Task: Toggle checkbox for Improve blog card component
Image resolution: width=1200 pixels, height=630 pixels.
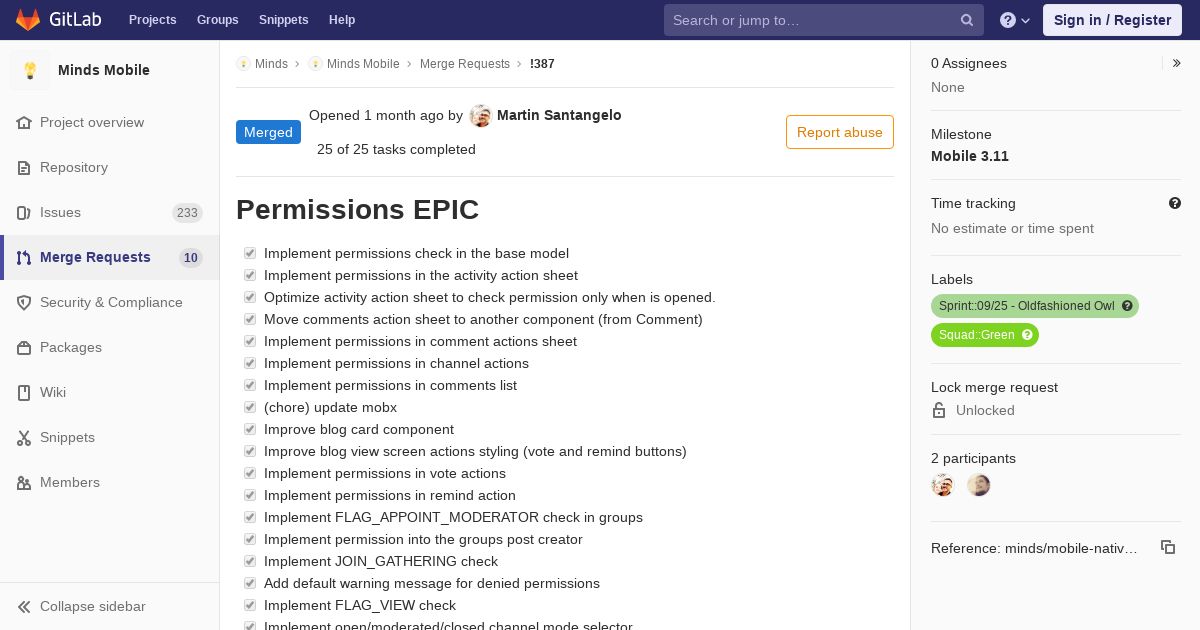Action: (x=250, y=429)
